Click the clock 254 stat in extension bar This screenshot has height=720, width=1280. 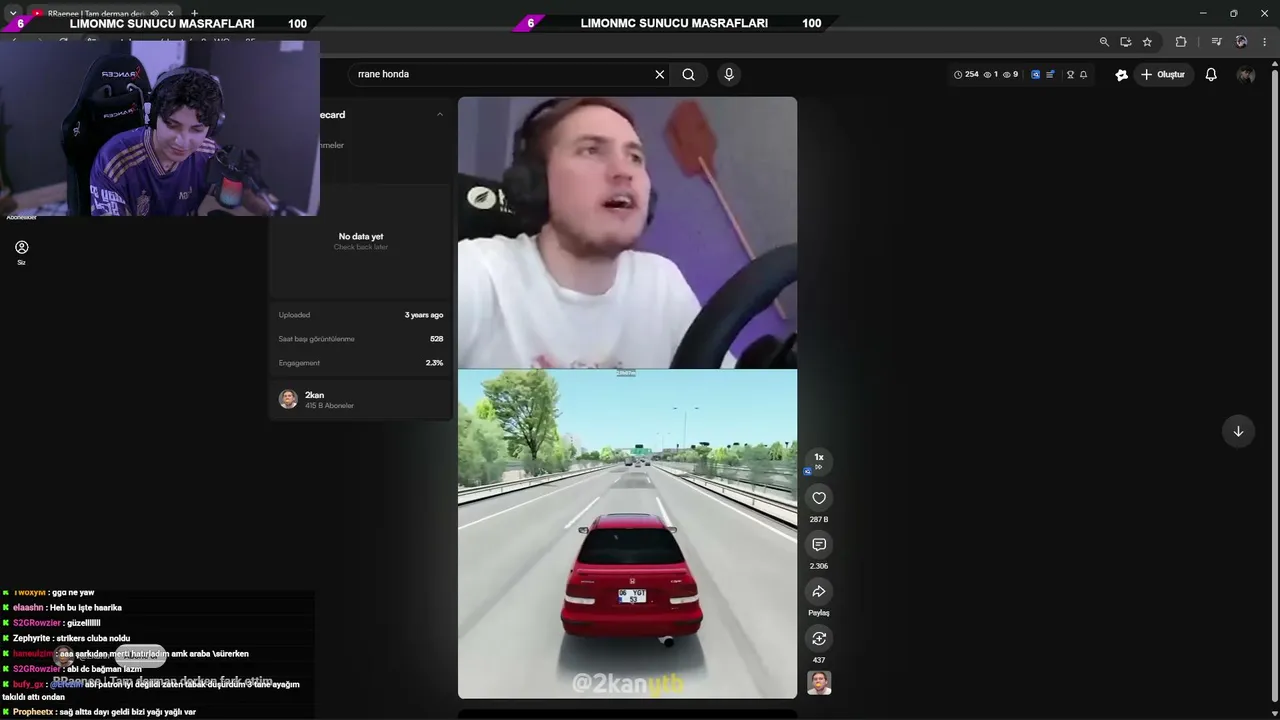click(x=966, y=74)
